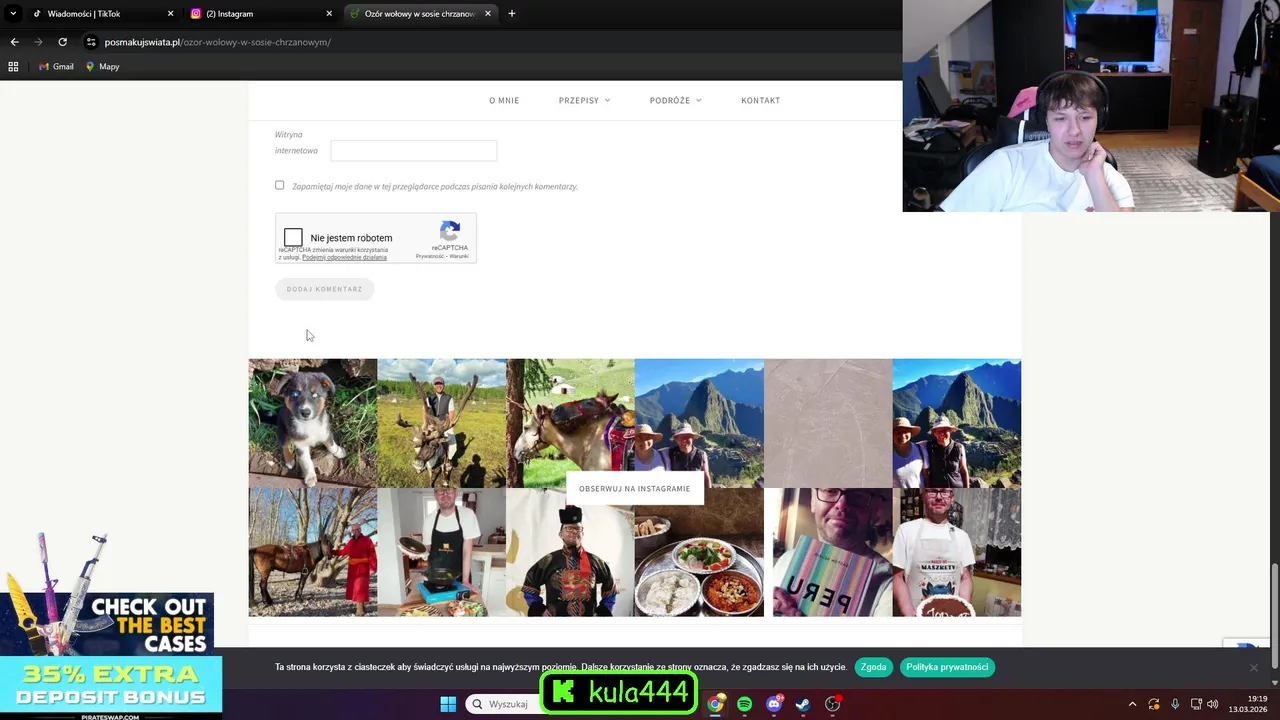Image resolution: width=1280 pixels, height=720 pixels.
Task: Open the KONTAKT page
Action: [x=760, y=100]
